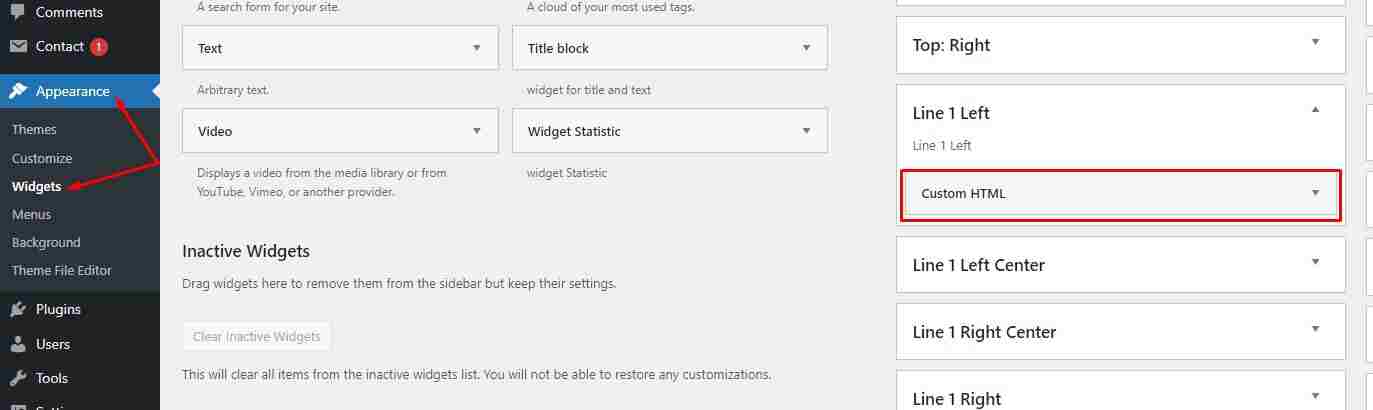The height and width of the screenshot is (410, 1373).
Task: Expand the Video widget dropdown arrow
Action: coord(476,131)
